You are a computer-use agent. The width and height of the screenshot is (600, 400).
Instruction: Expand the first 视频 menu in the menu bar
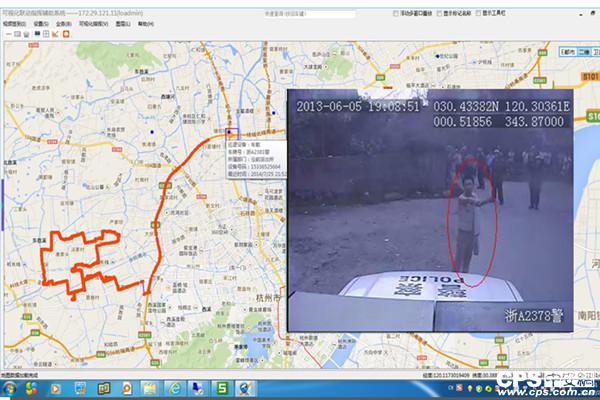(x=14, y=21)
